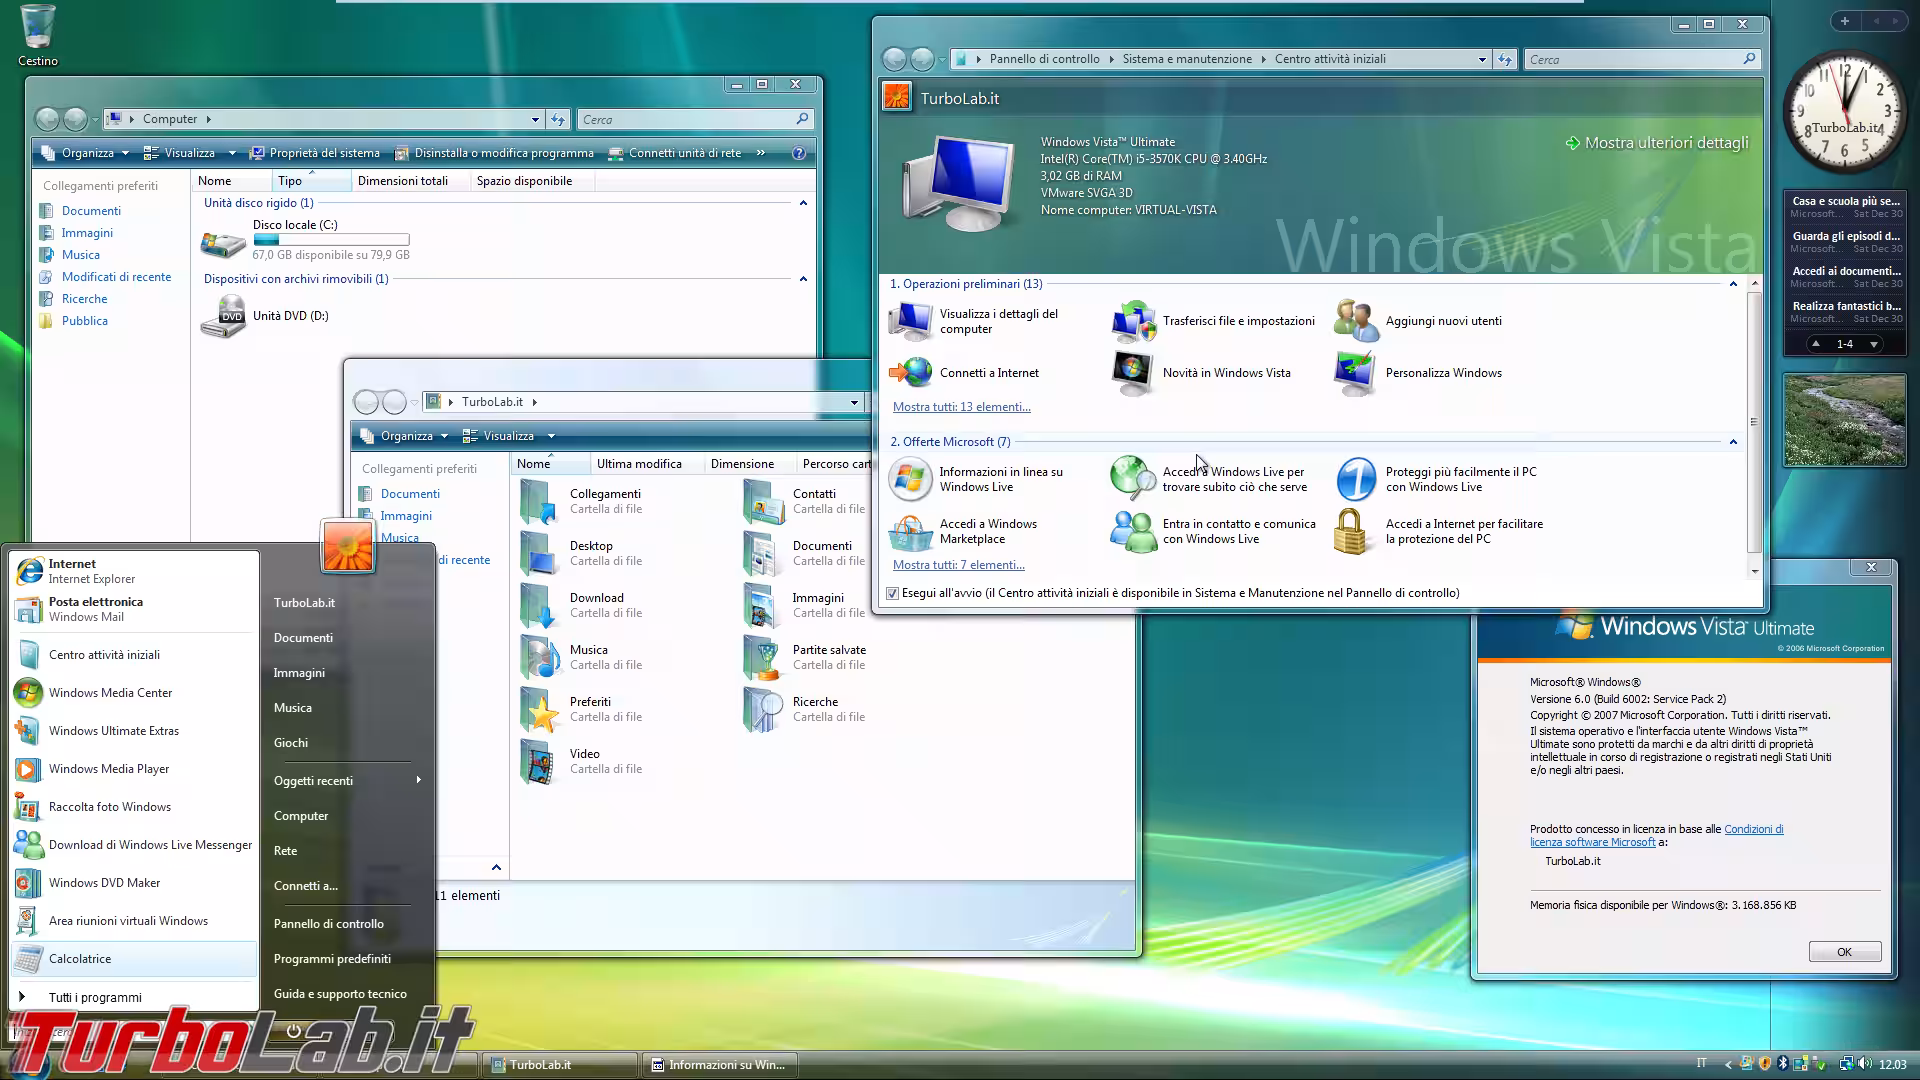Select the Partite salvate folder icon

(763, 657)
